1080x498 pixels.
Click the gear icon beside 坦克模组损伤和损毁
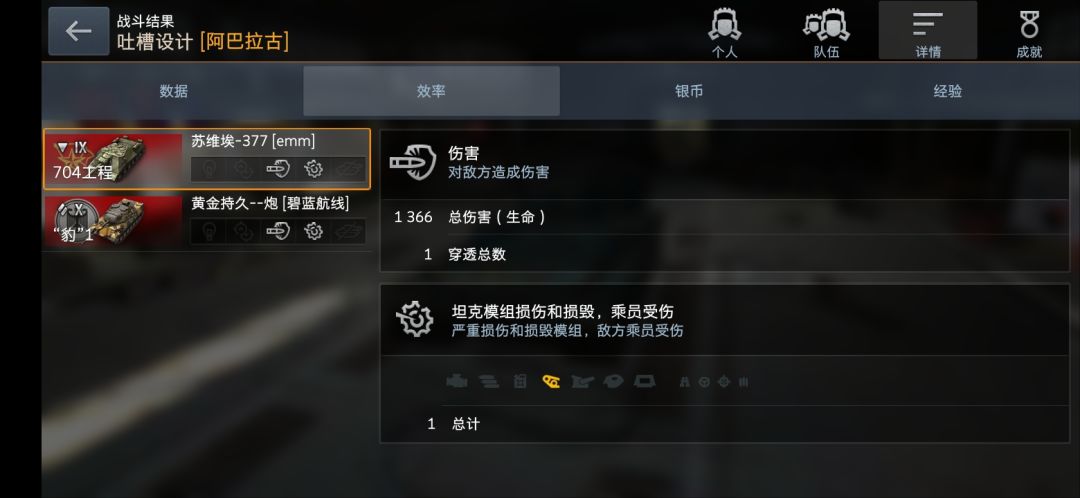pos(415,319)
